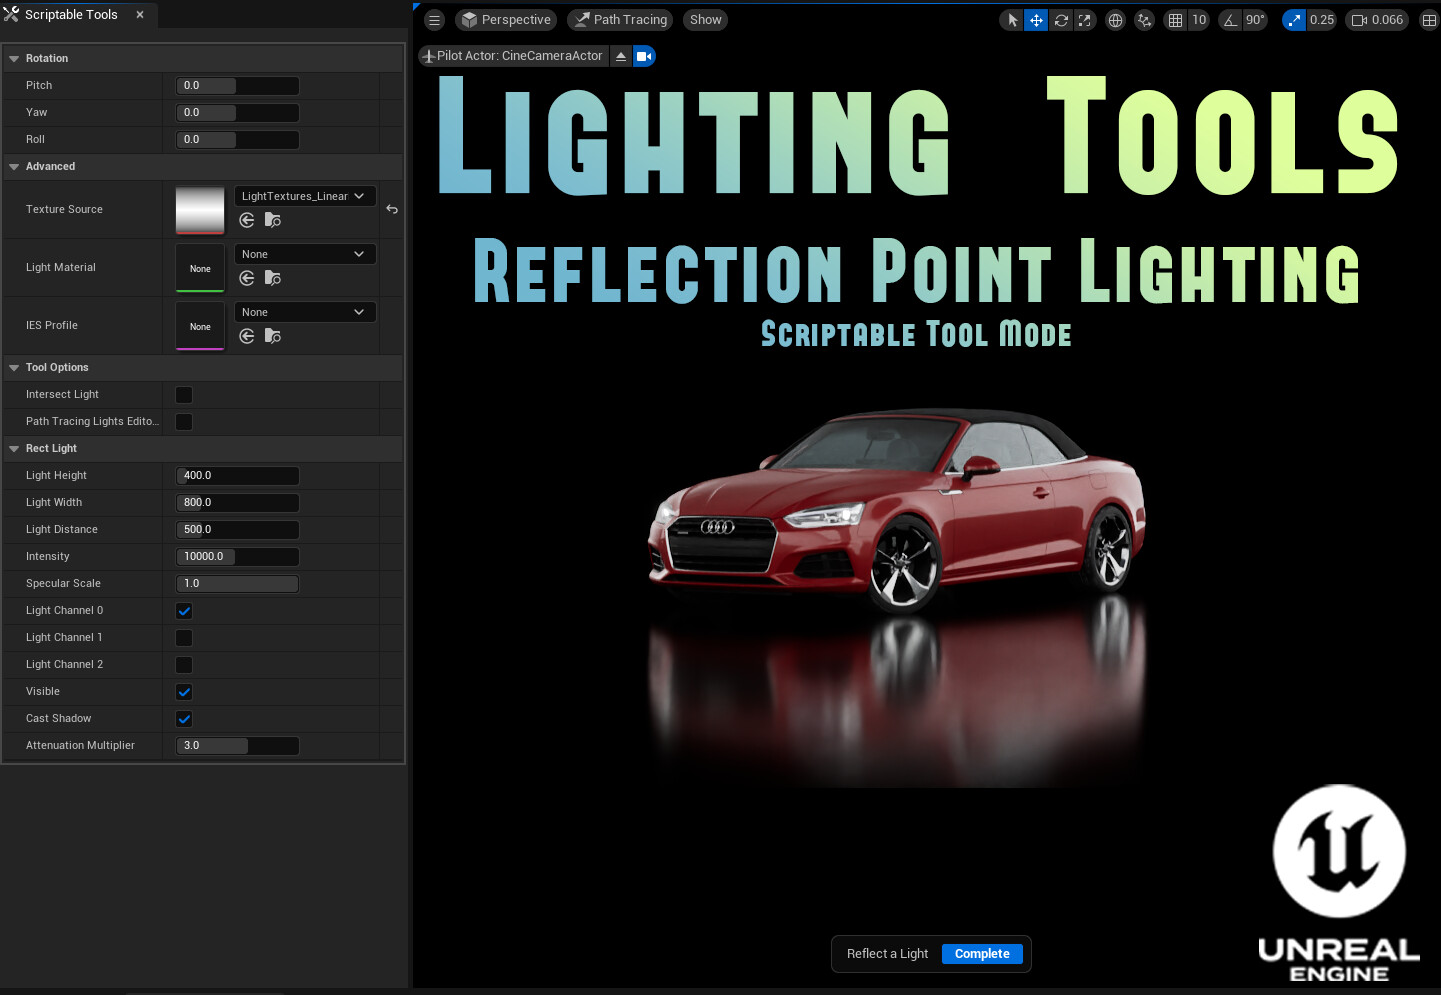Open the IES Profile None dropdown

[x=305, y=312]
